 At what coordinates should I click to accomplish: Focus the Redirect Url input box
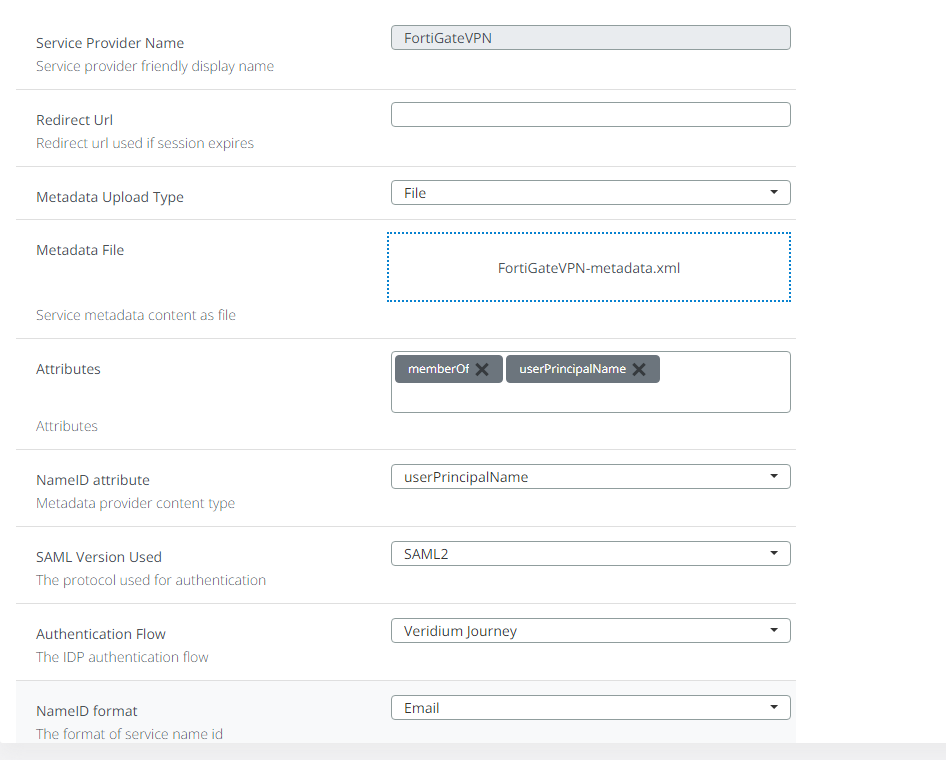(x=590, y=115)
